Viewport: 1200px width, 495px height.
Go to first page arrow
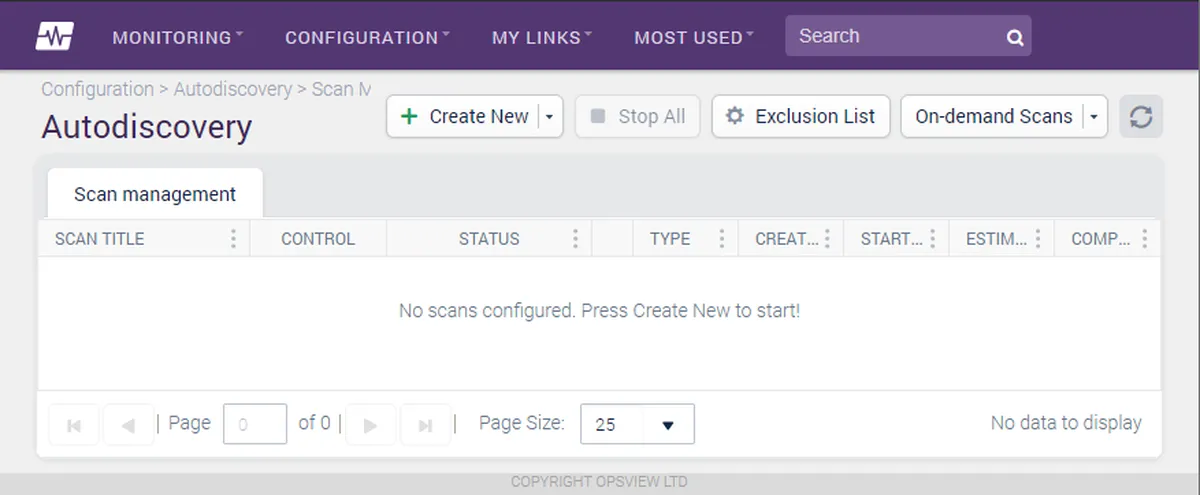pos(74,425)
